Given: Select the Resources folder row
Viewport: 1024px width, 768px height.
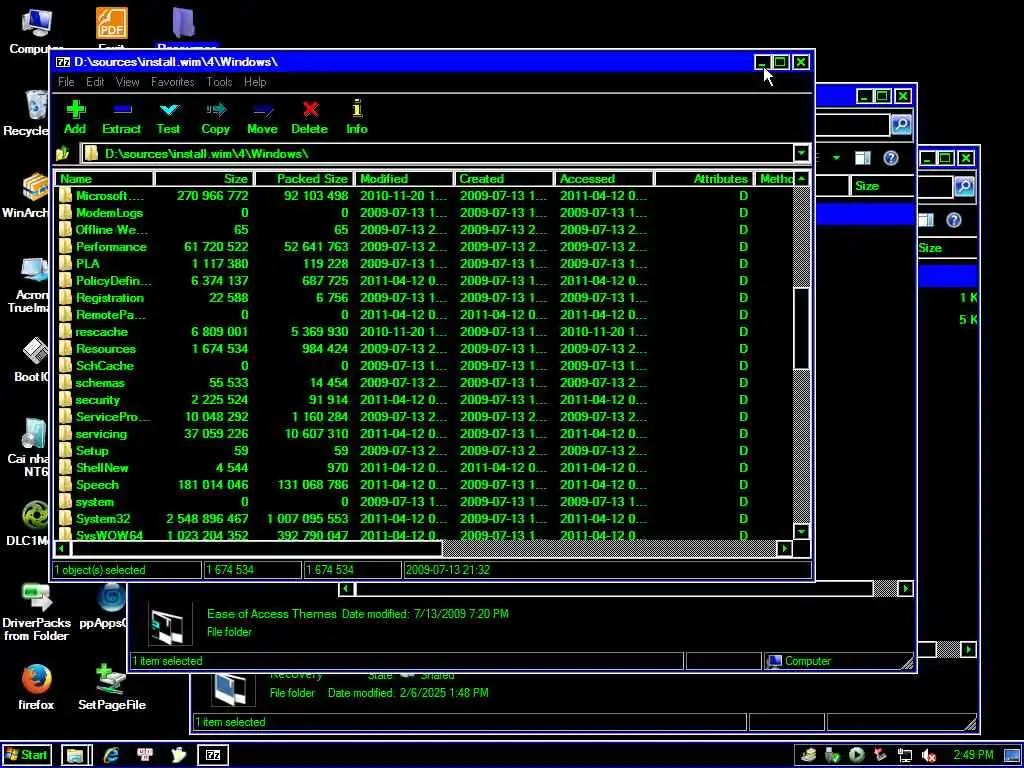Looking at the screenshot, I should click(x=424, y=349).
